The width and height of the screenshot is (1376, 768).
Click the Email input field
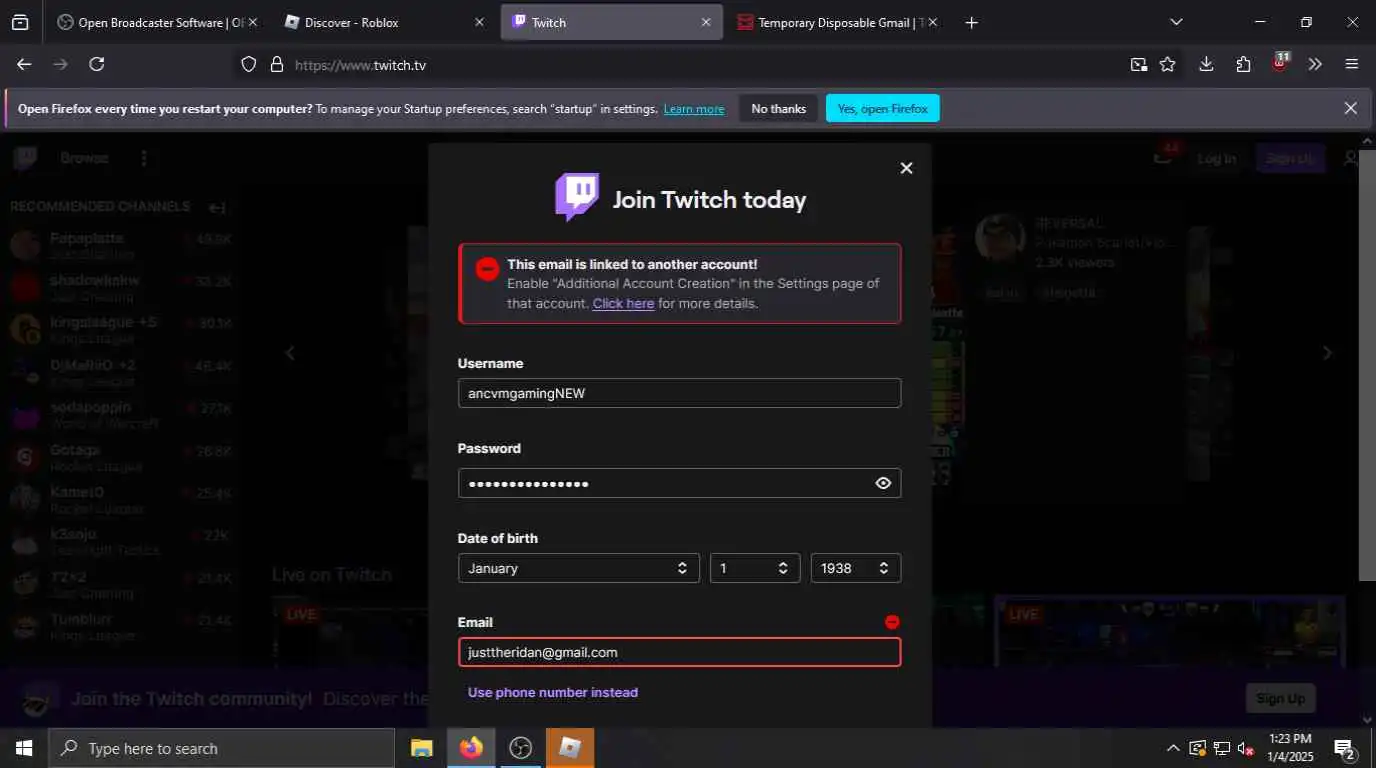pos(679,652)
